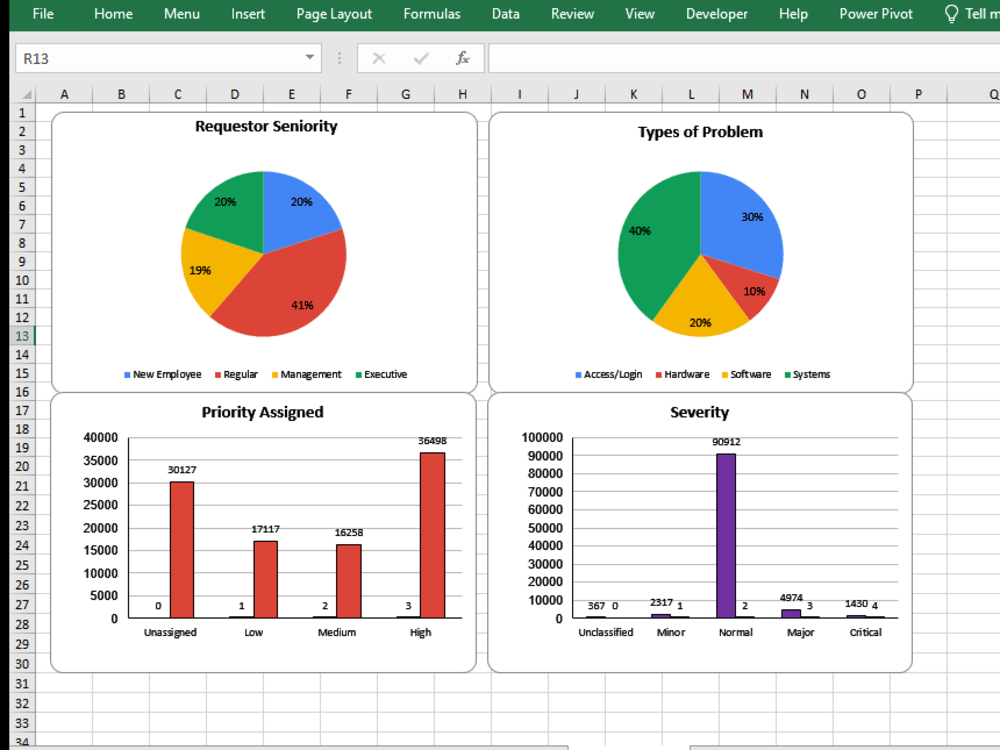Open the Power Pivot menu
The width and height of the screenshot is (1000, 750).
click(x=875, y=13)
